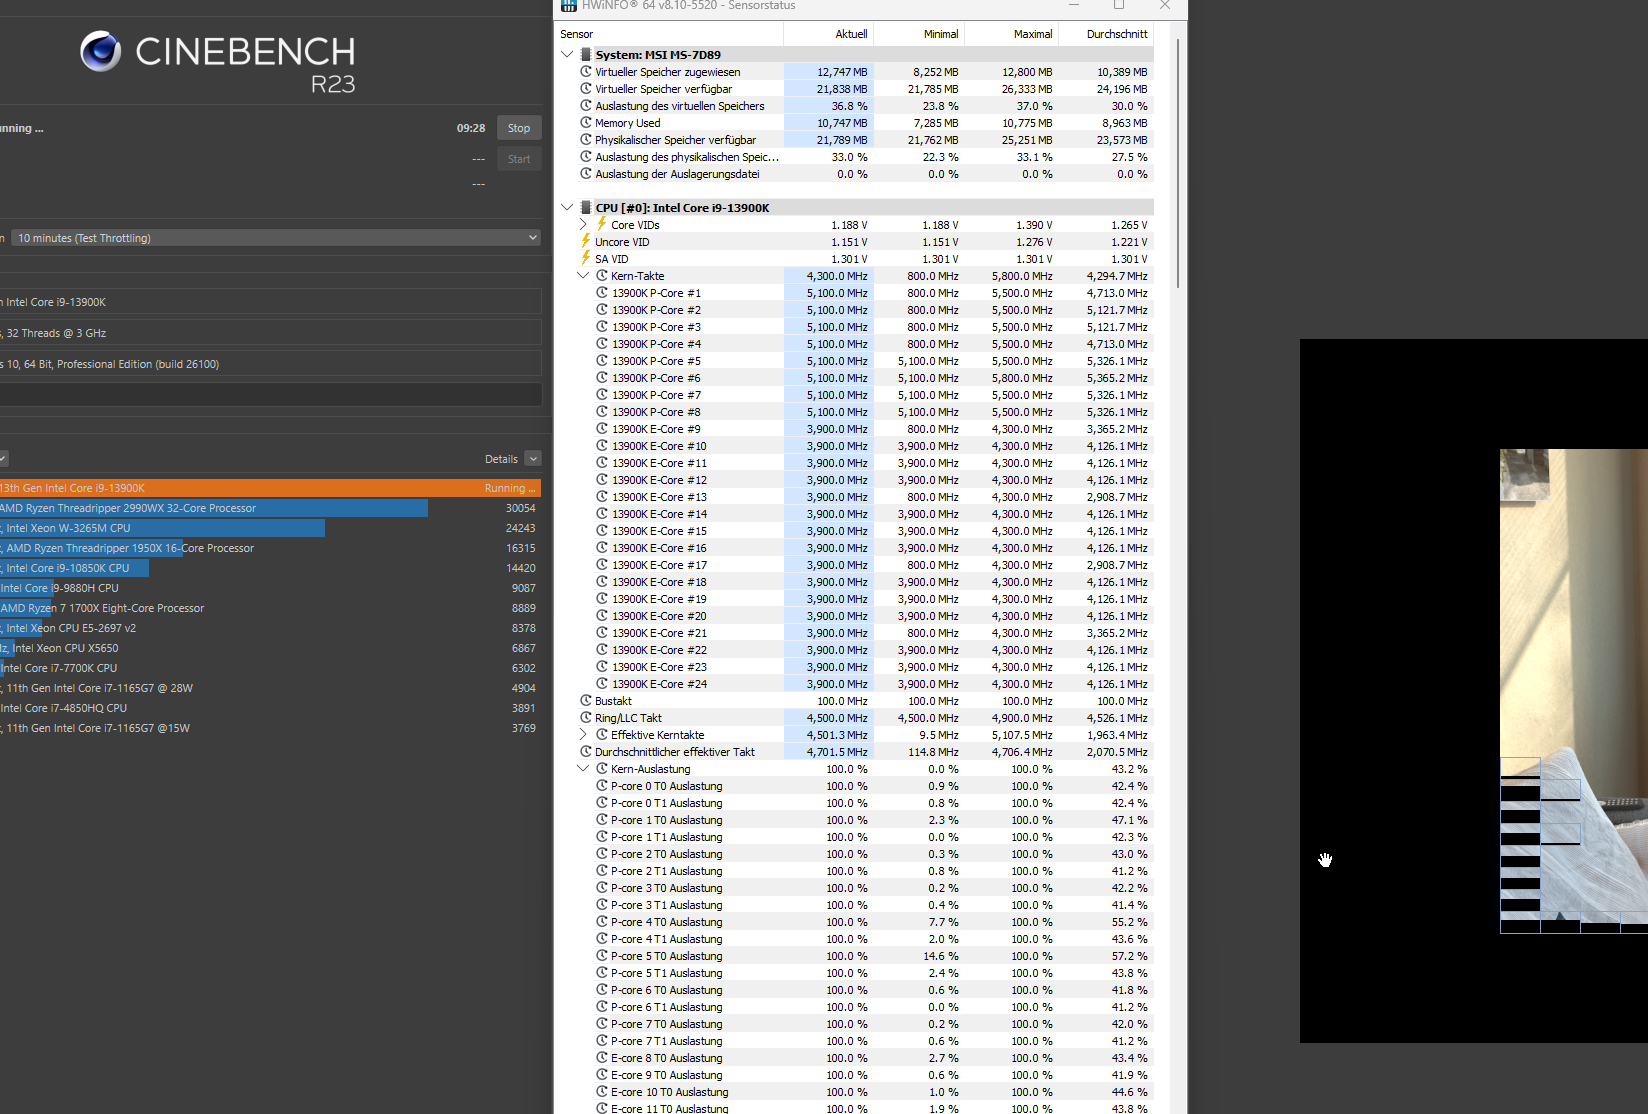The width and height of the screenshot is (1648, 1114).
Task: Select the 13900K P-Core #6 row label
Action: point(656,378)
